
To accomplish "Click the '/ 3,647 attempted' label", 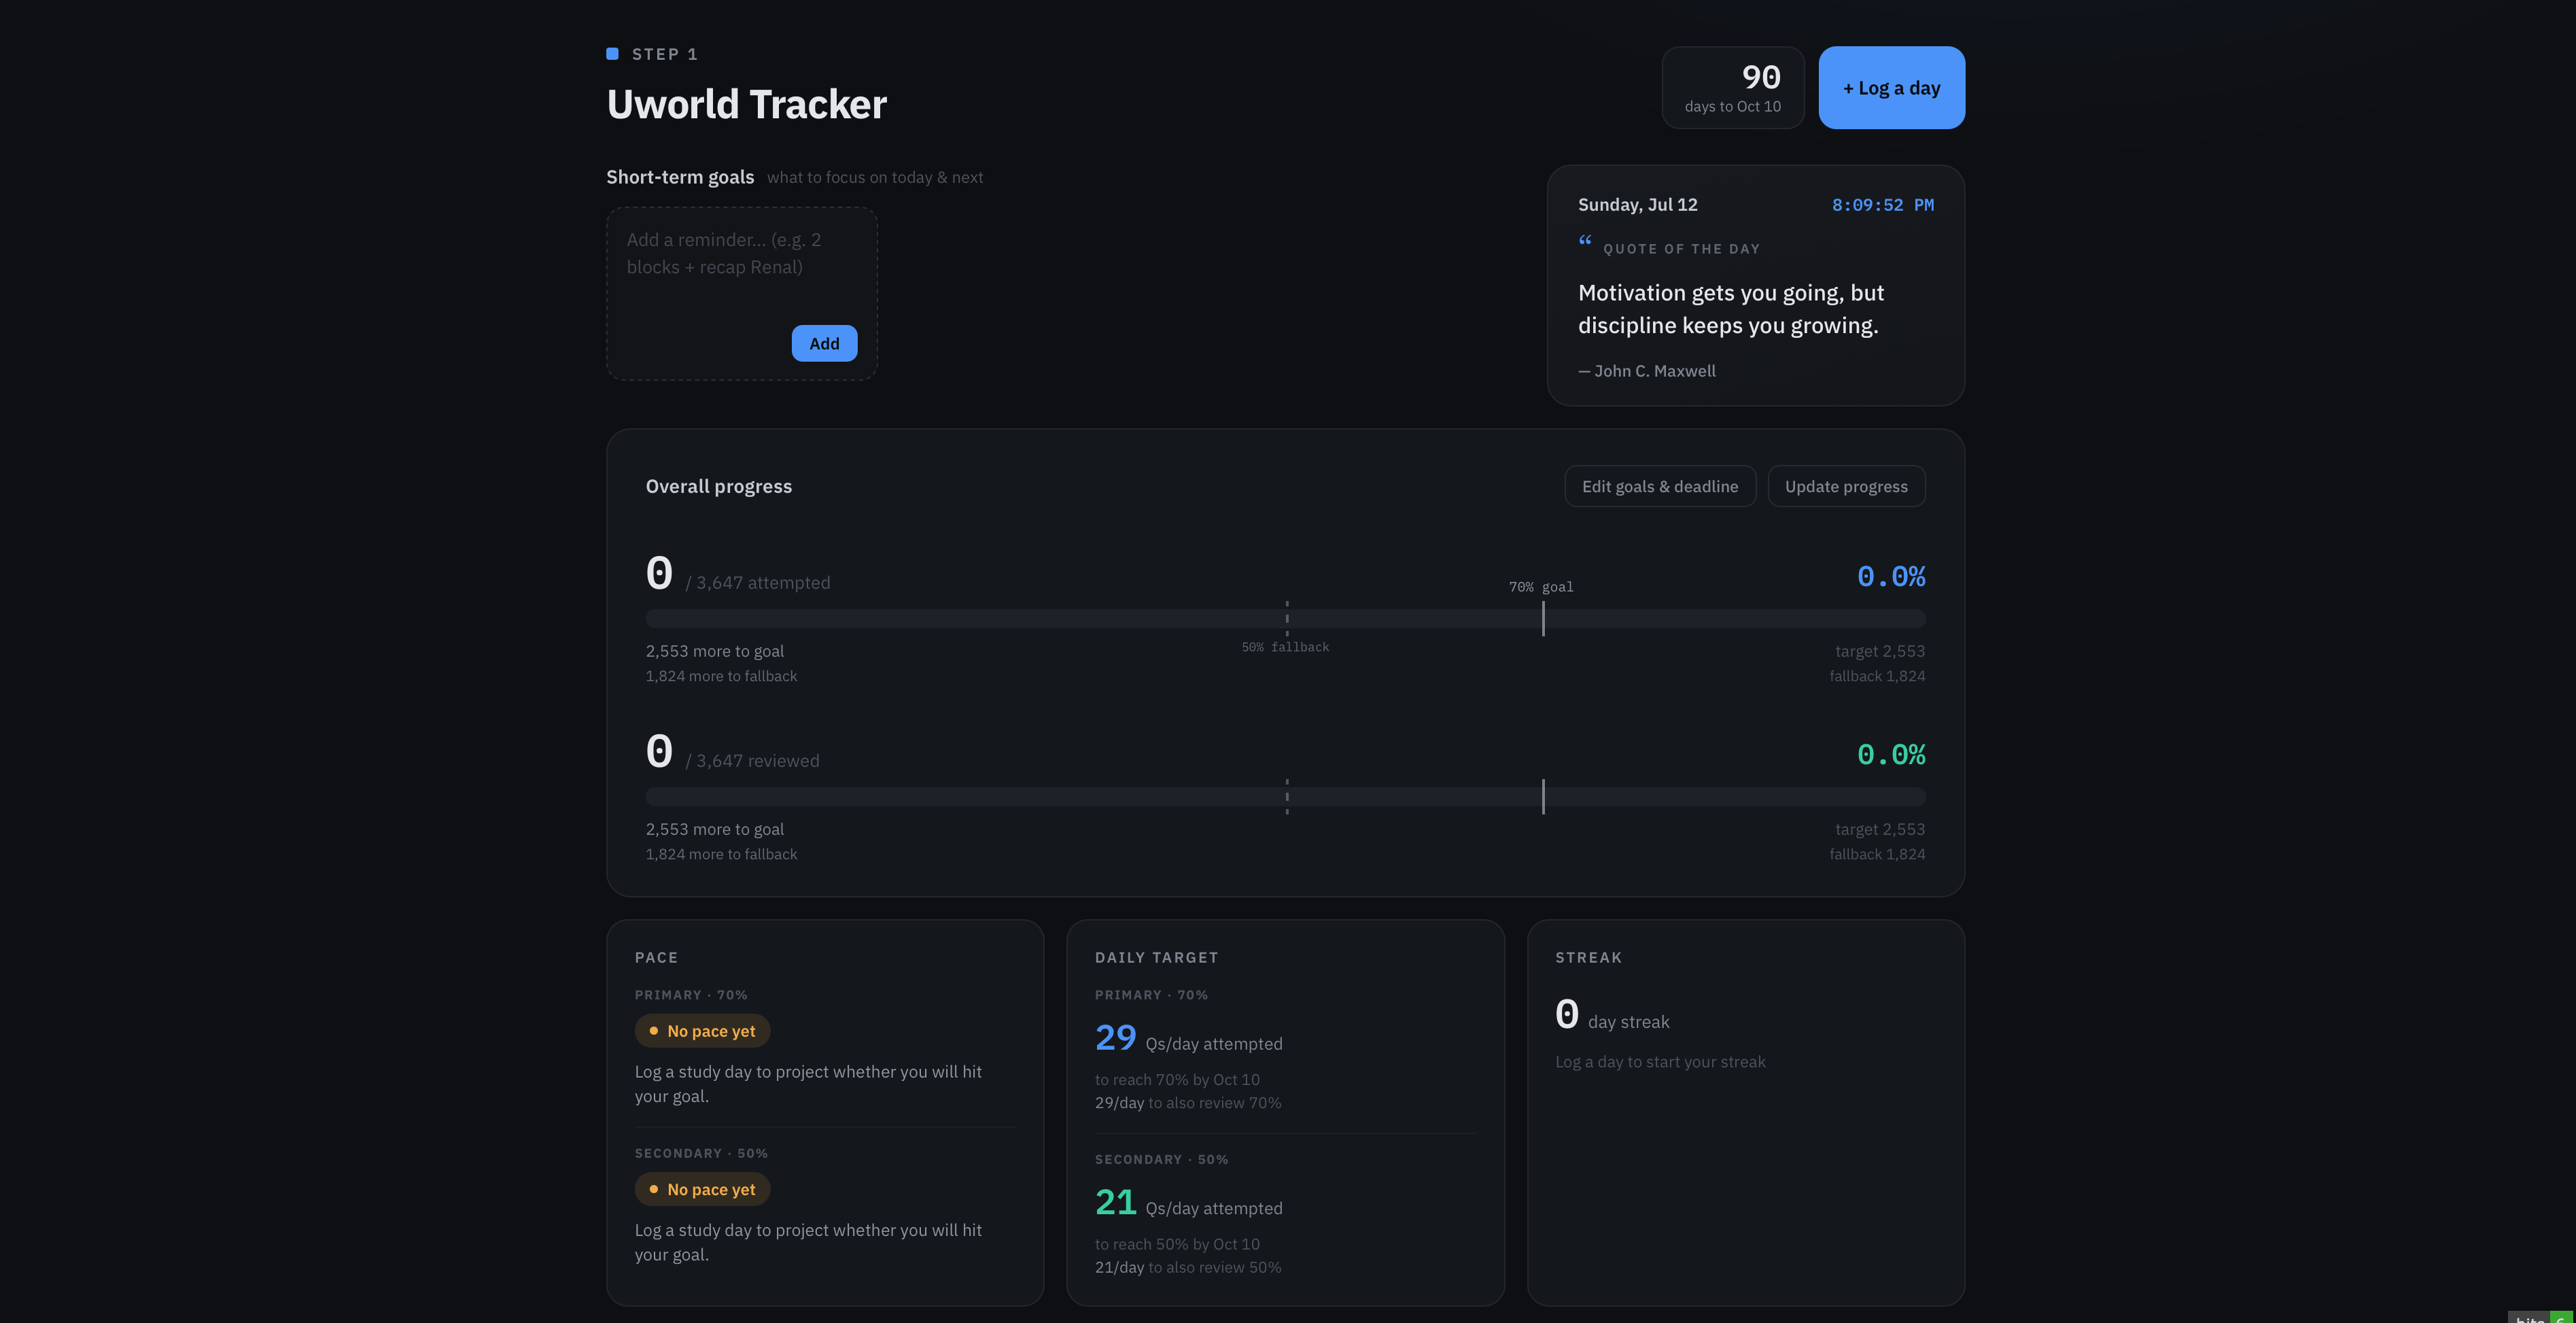I will pos(757,583).
